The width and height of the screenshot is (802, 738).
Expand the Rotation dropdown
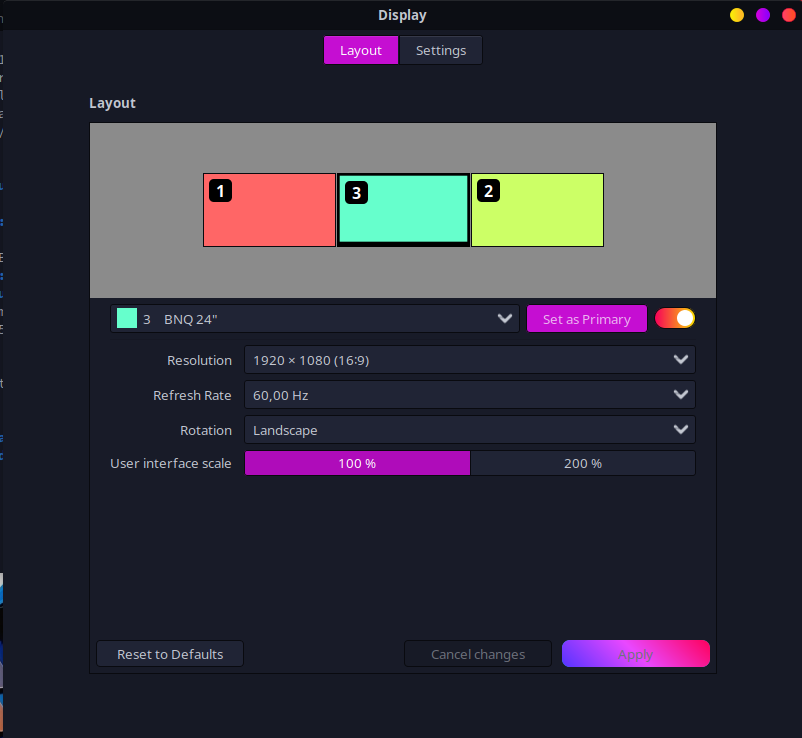[469, 430]
